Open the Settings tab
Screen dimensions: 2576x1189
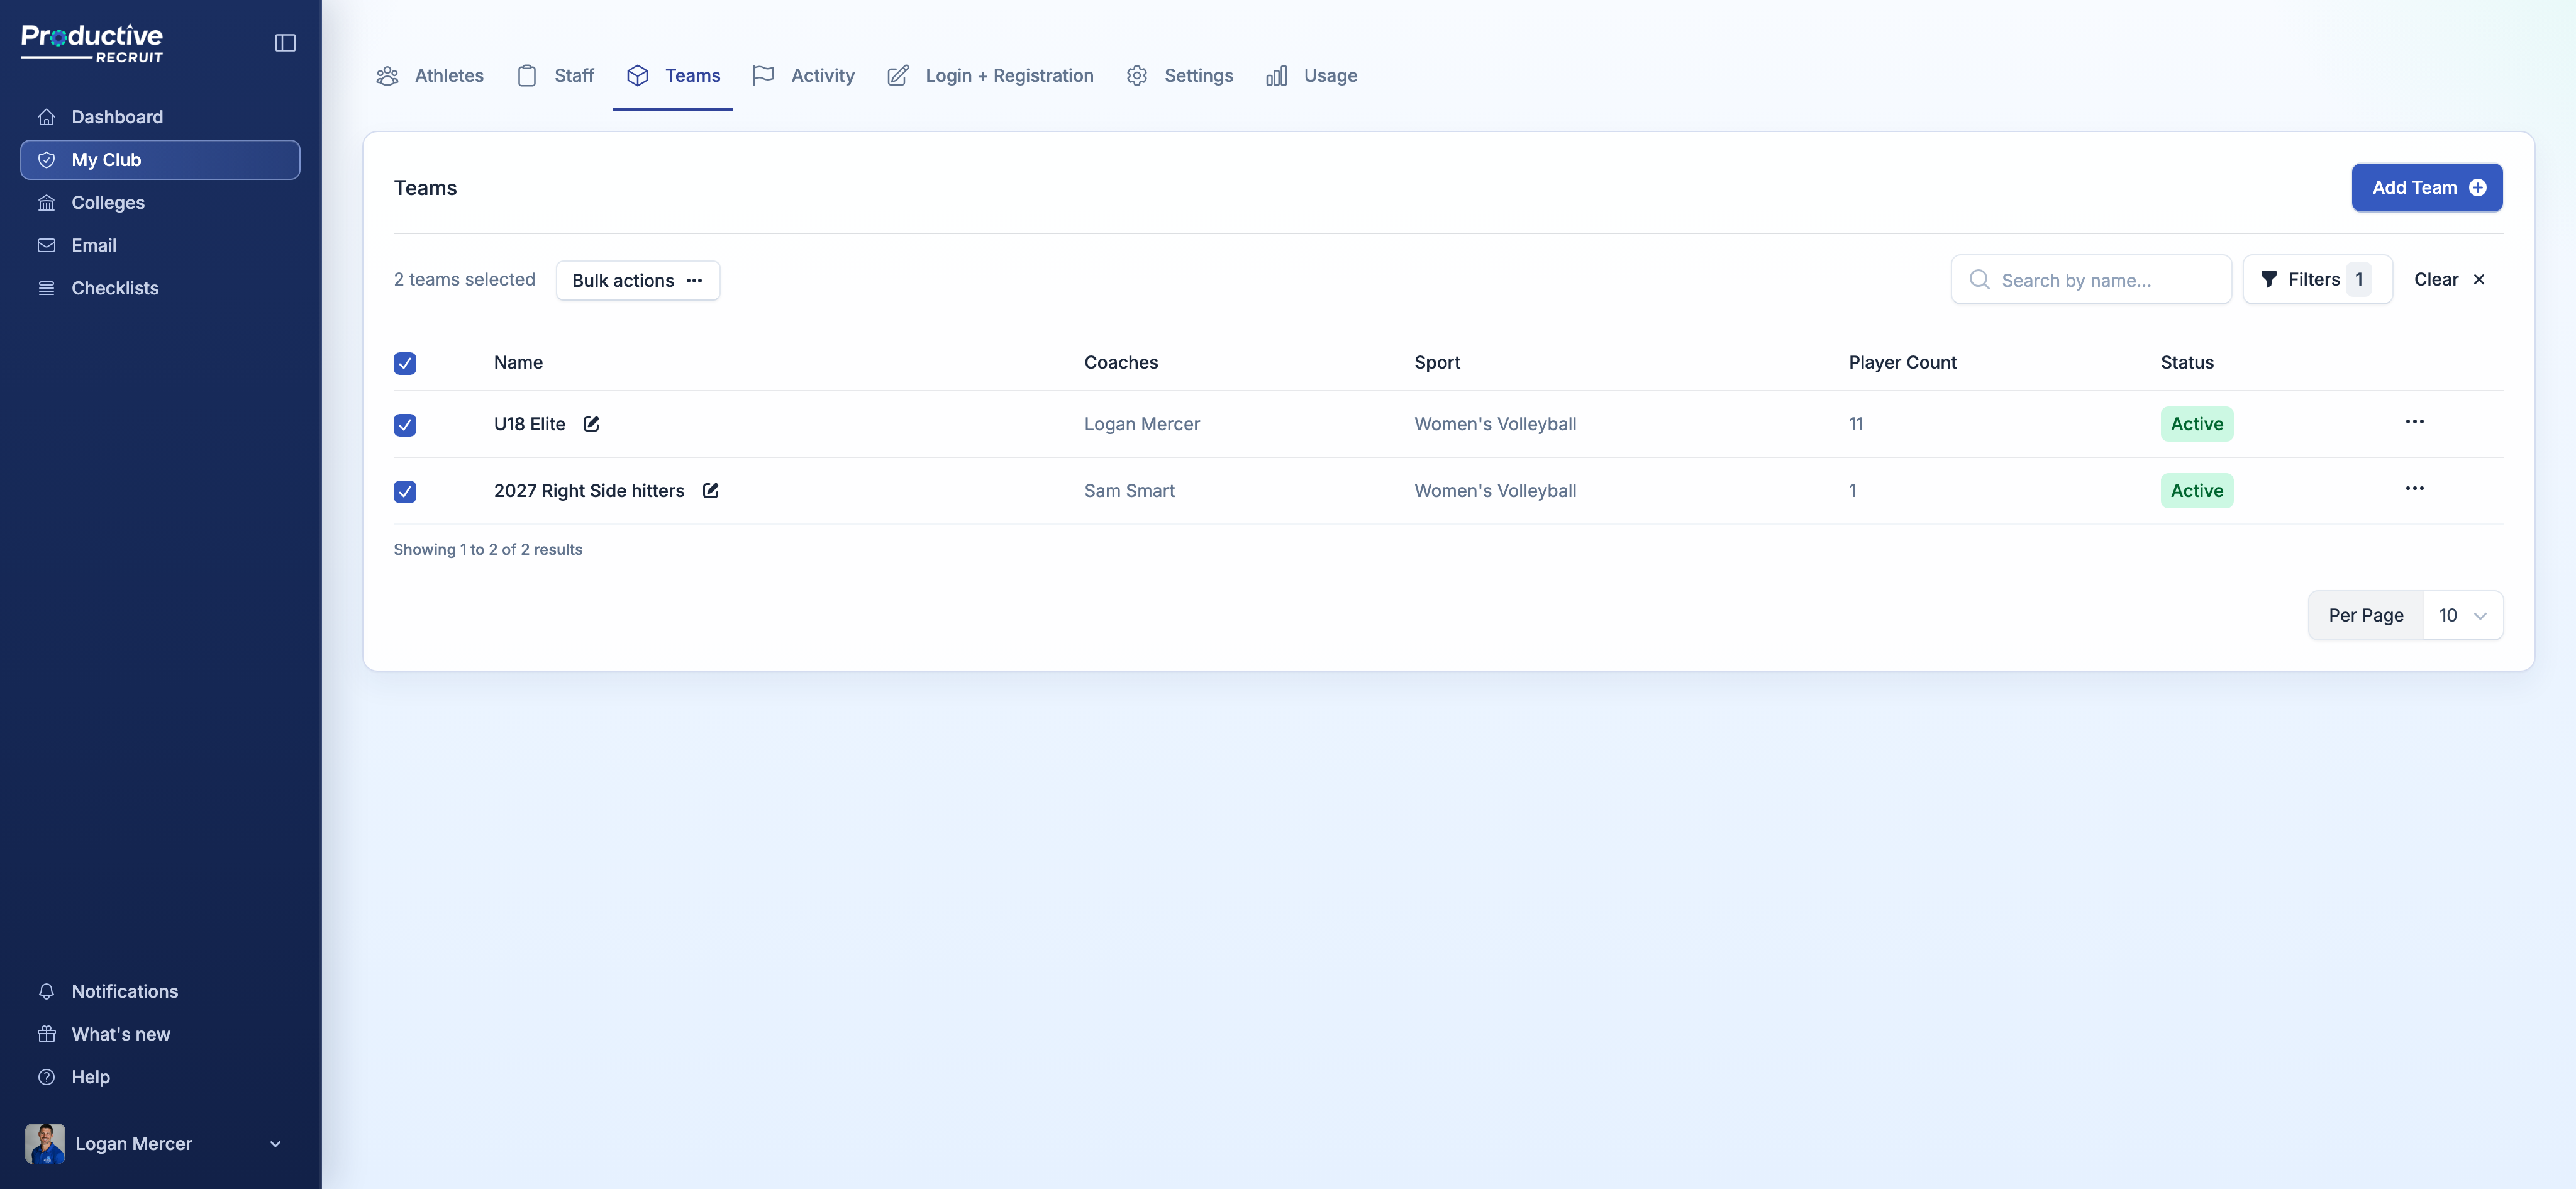pyautogui.click(x=1179, y=76)
